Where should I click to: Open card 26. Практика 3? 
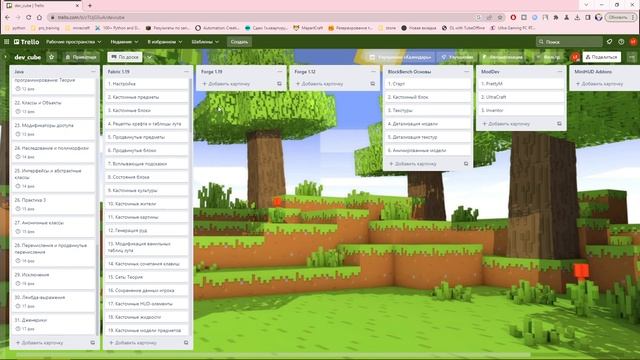(54, 204)
